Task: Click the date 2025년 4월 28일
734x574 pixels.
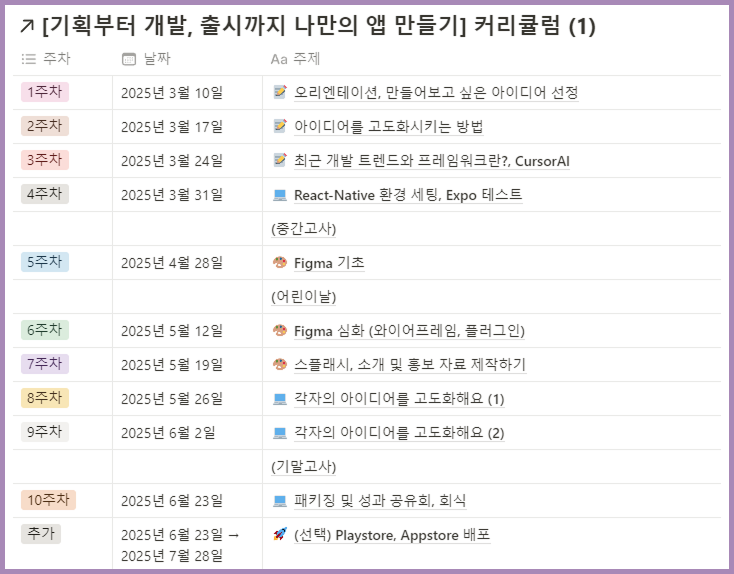Action: [172, 263]
